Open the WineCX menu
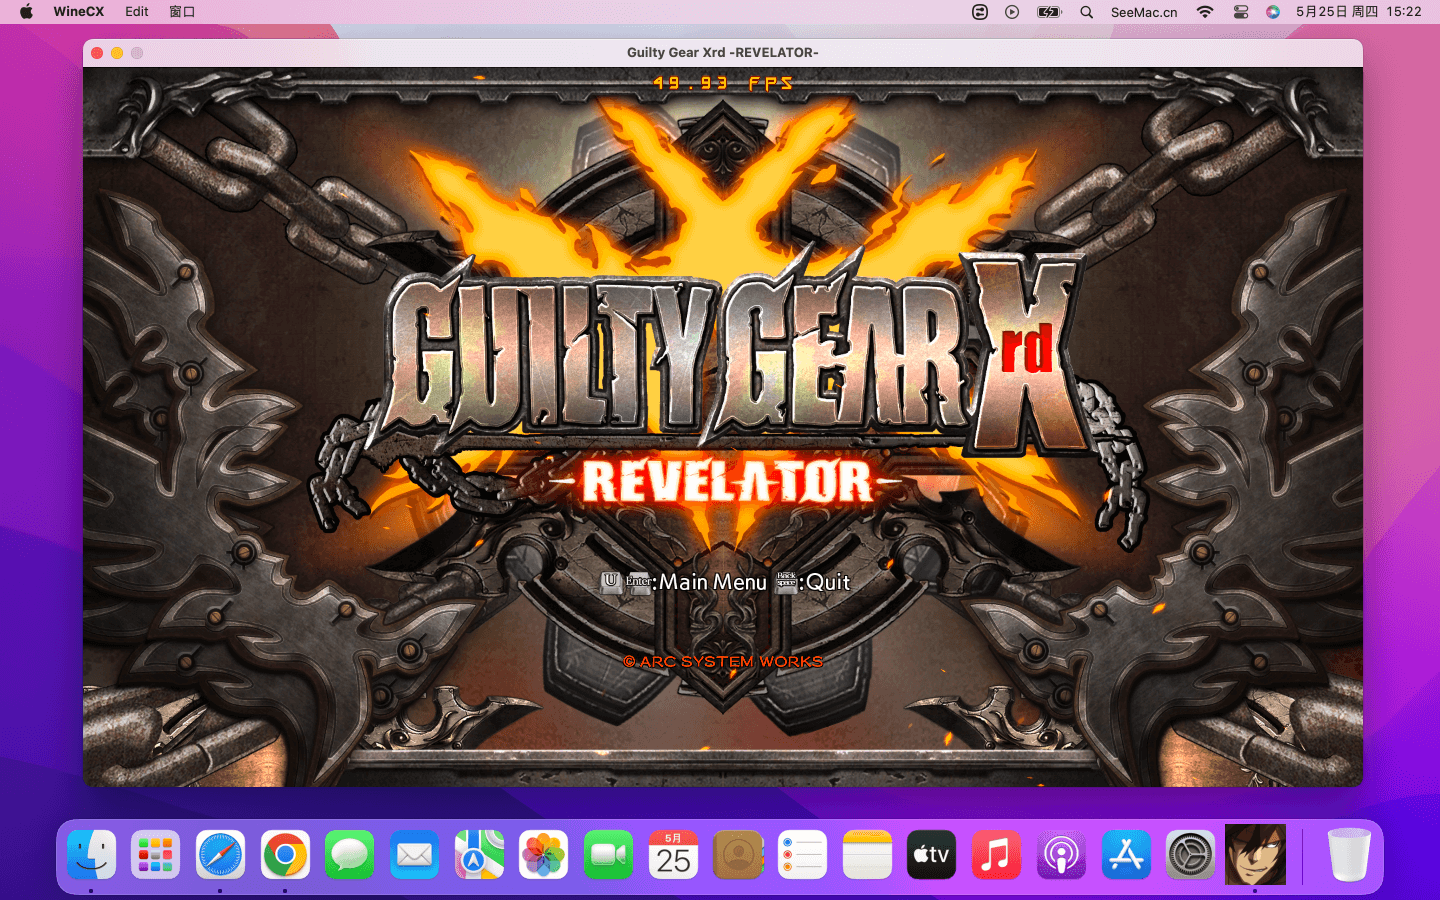1440x900 pixels. coord(78,12)
